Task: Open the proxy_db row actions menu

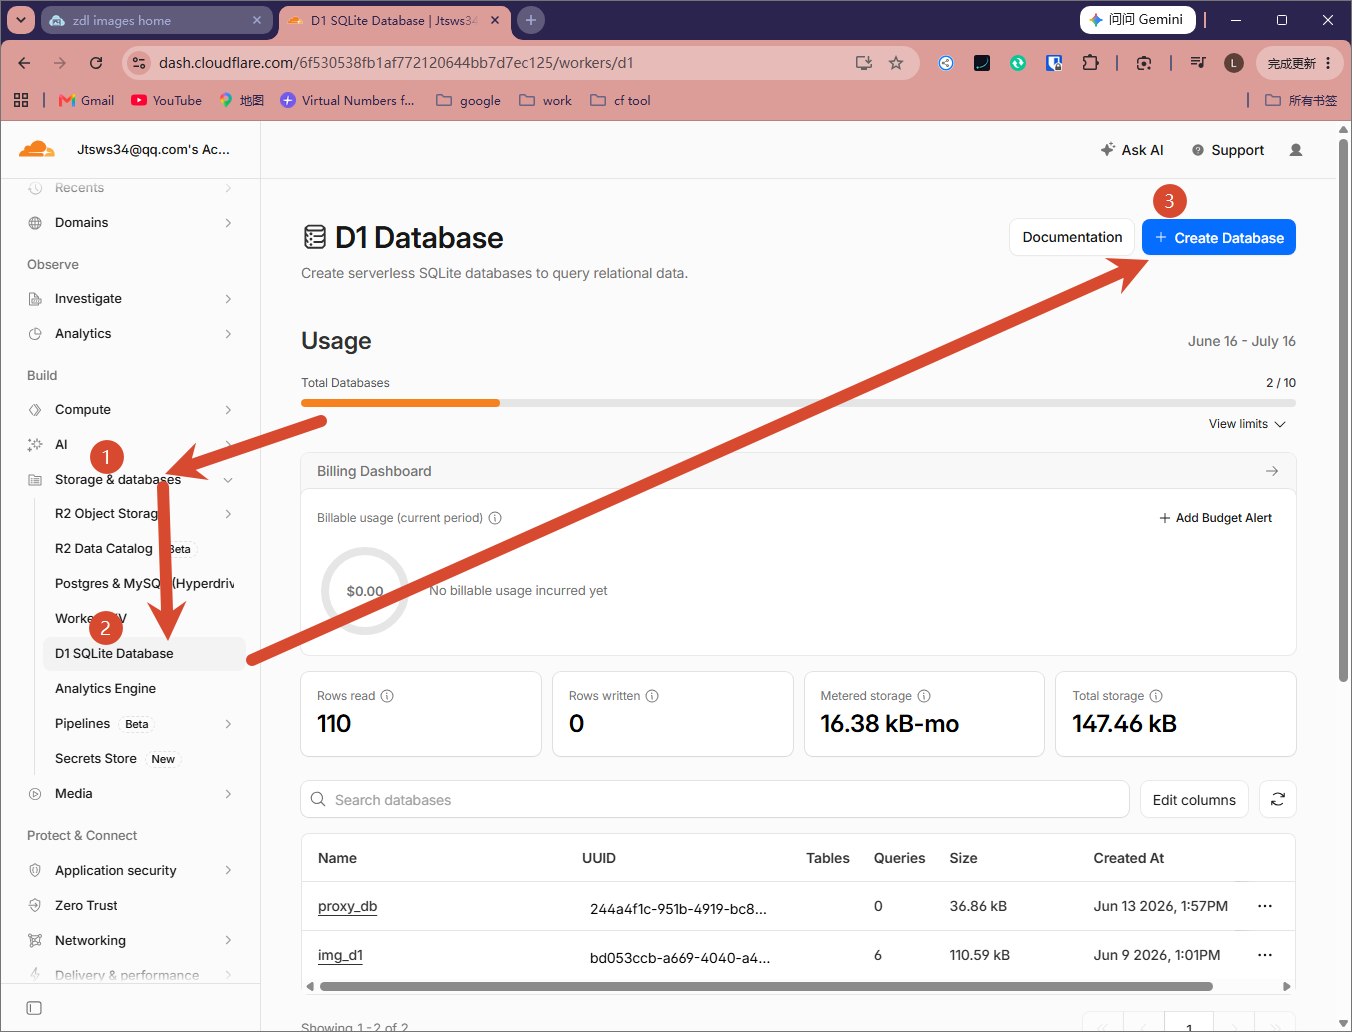Action: point(1265,906)
